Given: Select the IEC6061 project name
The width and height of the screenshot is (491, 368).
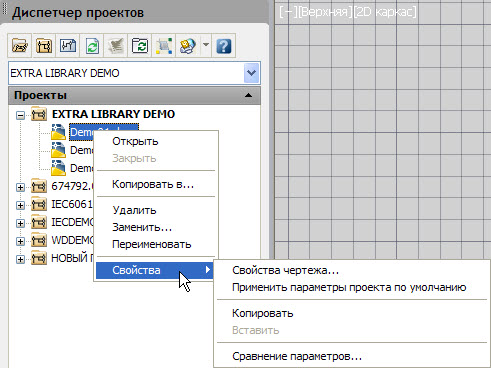Looking at the screenshot, I should [x=72, y=204].
